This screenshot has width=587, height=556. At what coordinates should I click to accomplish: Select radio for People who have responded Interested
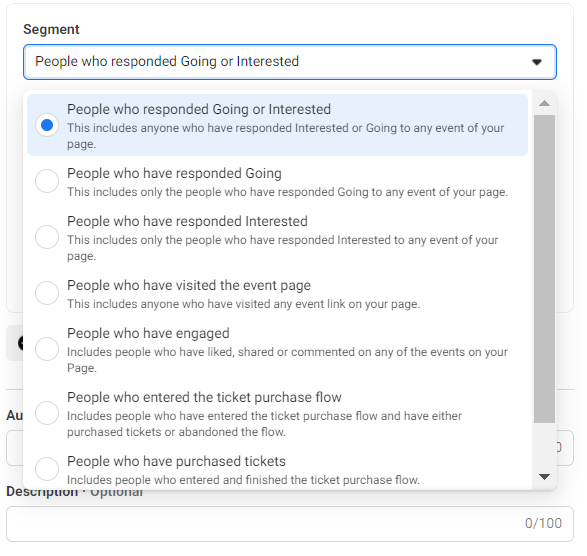pyautogui.click(x=47, y=237)
